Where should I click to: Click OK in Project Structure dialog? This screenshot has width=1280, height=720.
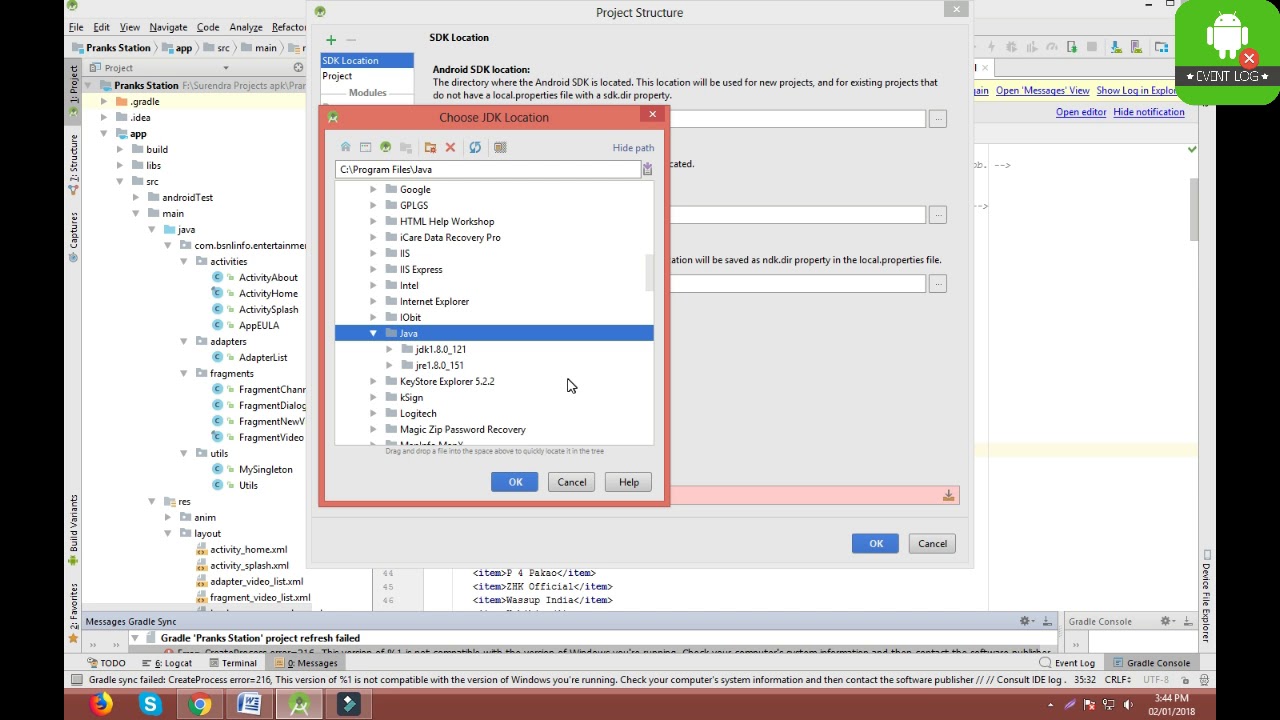point(876,543)
